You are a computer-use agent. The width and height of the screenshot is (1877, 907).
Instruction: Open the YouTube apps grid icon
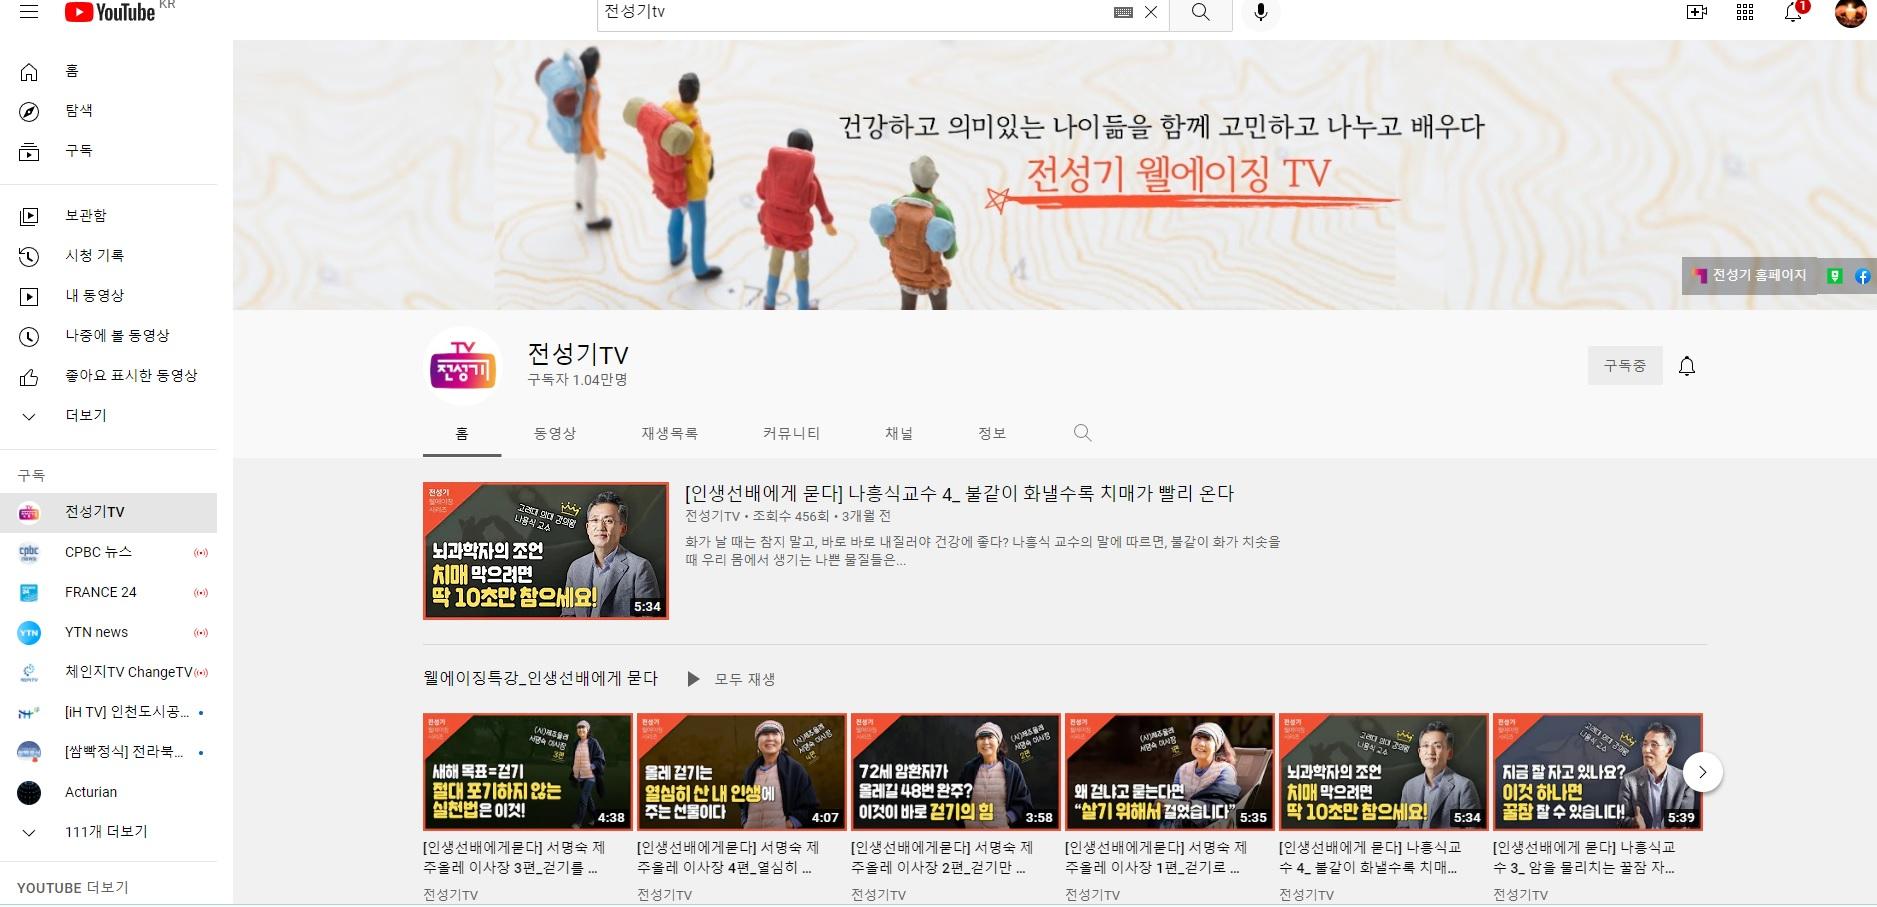coord(1745,12)
